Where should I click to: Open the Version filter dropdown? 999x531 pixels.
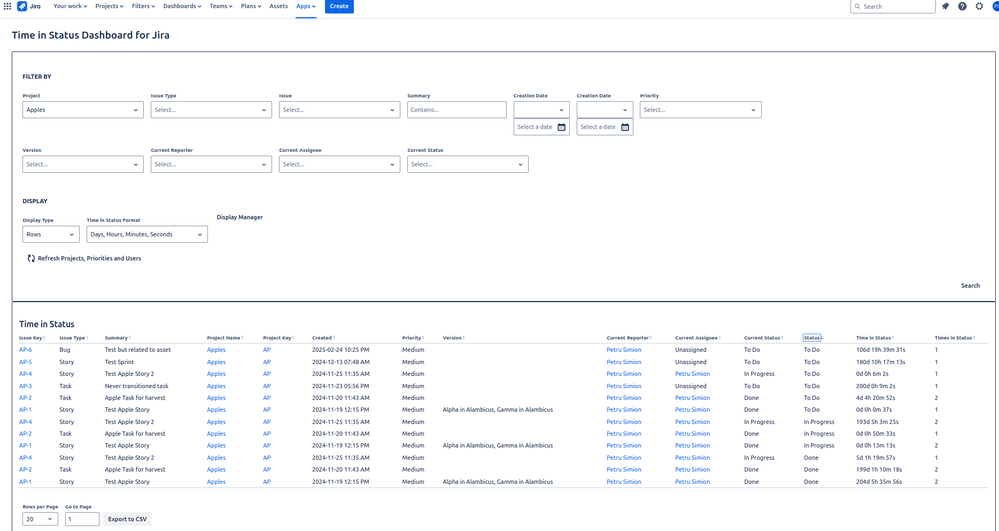tap(83, 164)
